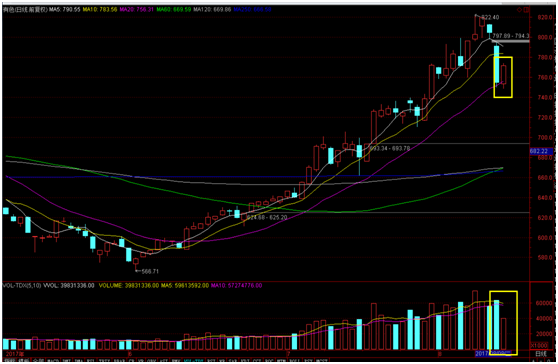Click the volume MA5: 59613592.00 label
558x364 pixels.
[x=185, y=286]
